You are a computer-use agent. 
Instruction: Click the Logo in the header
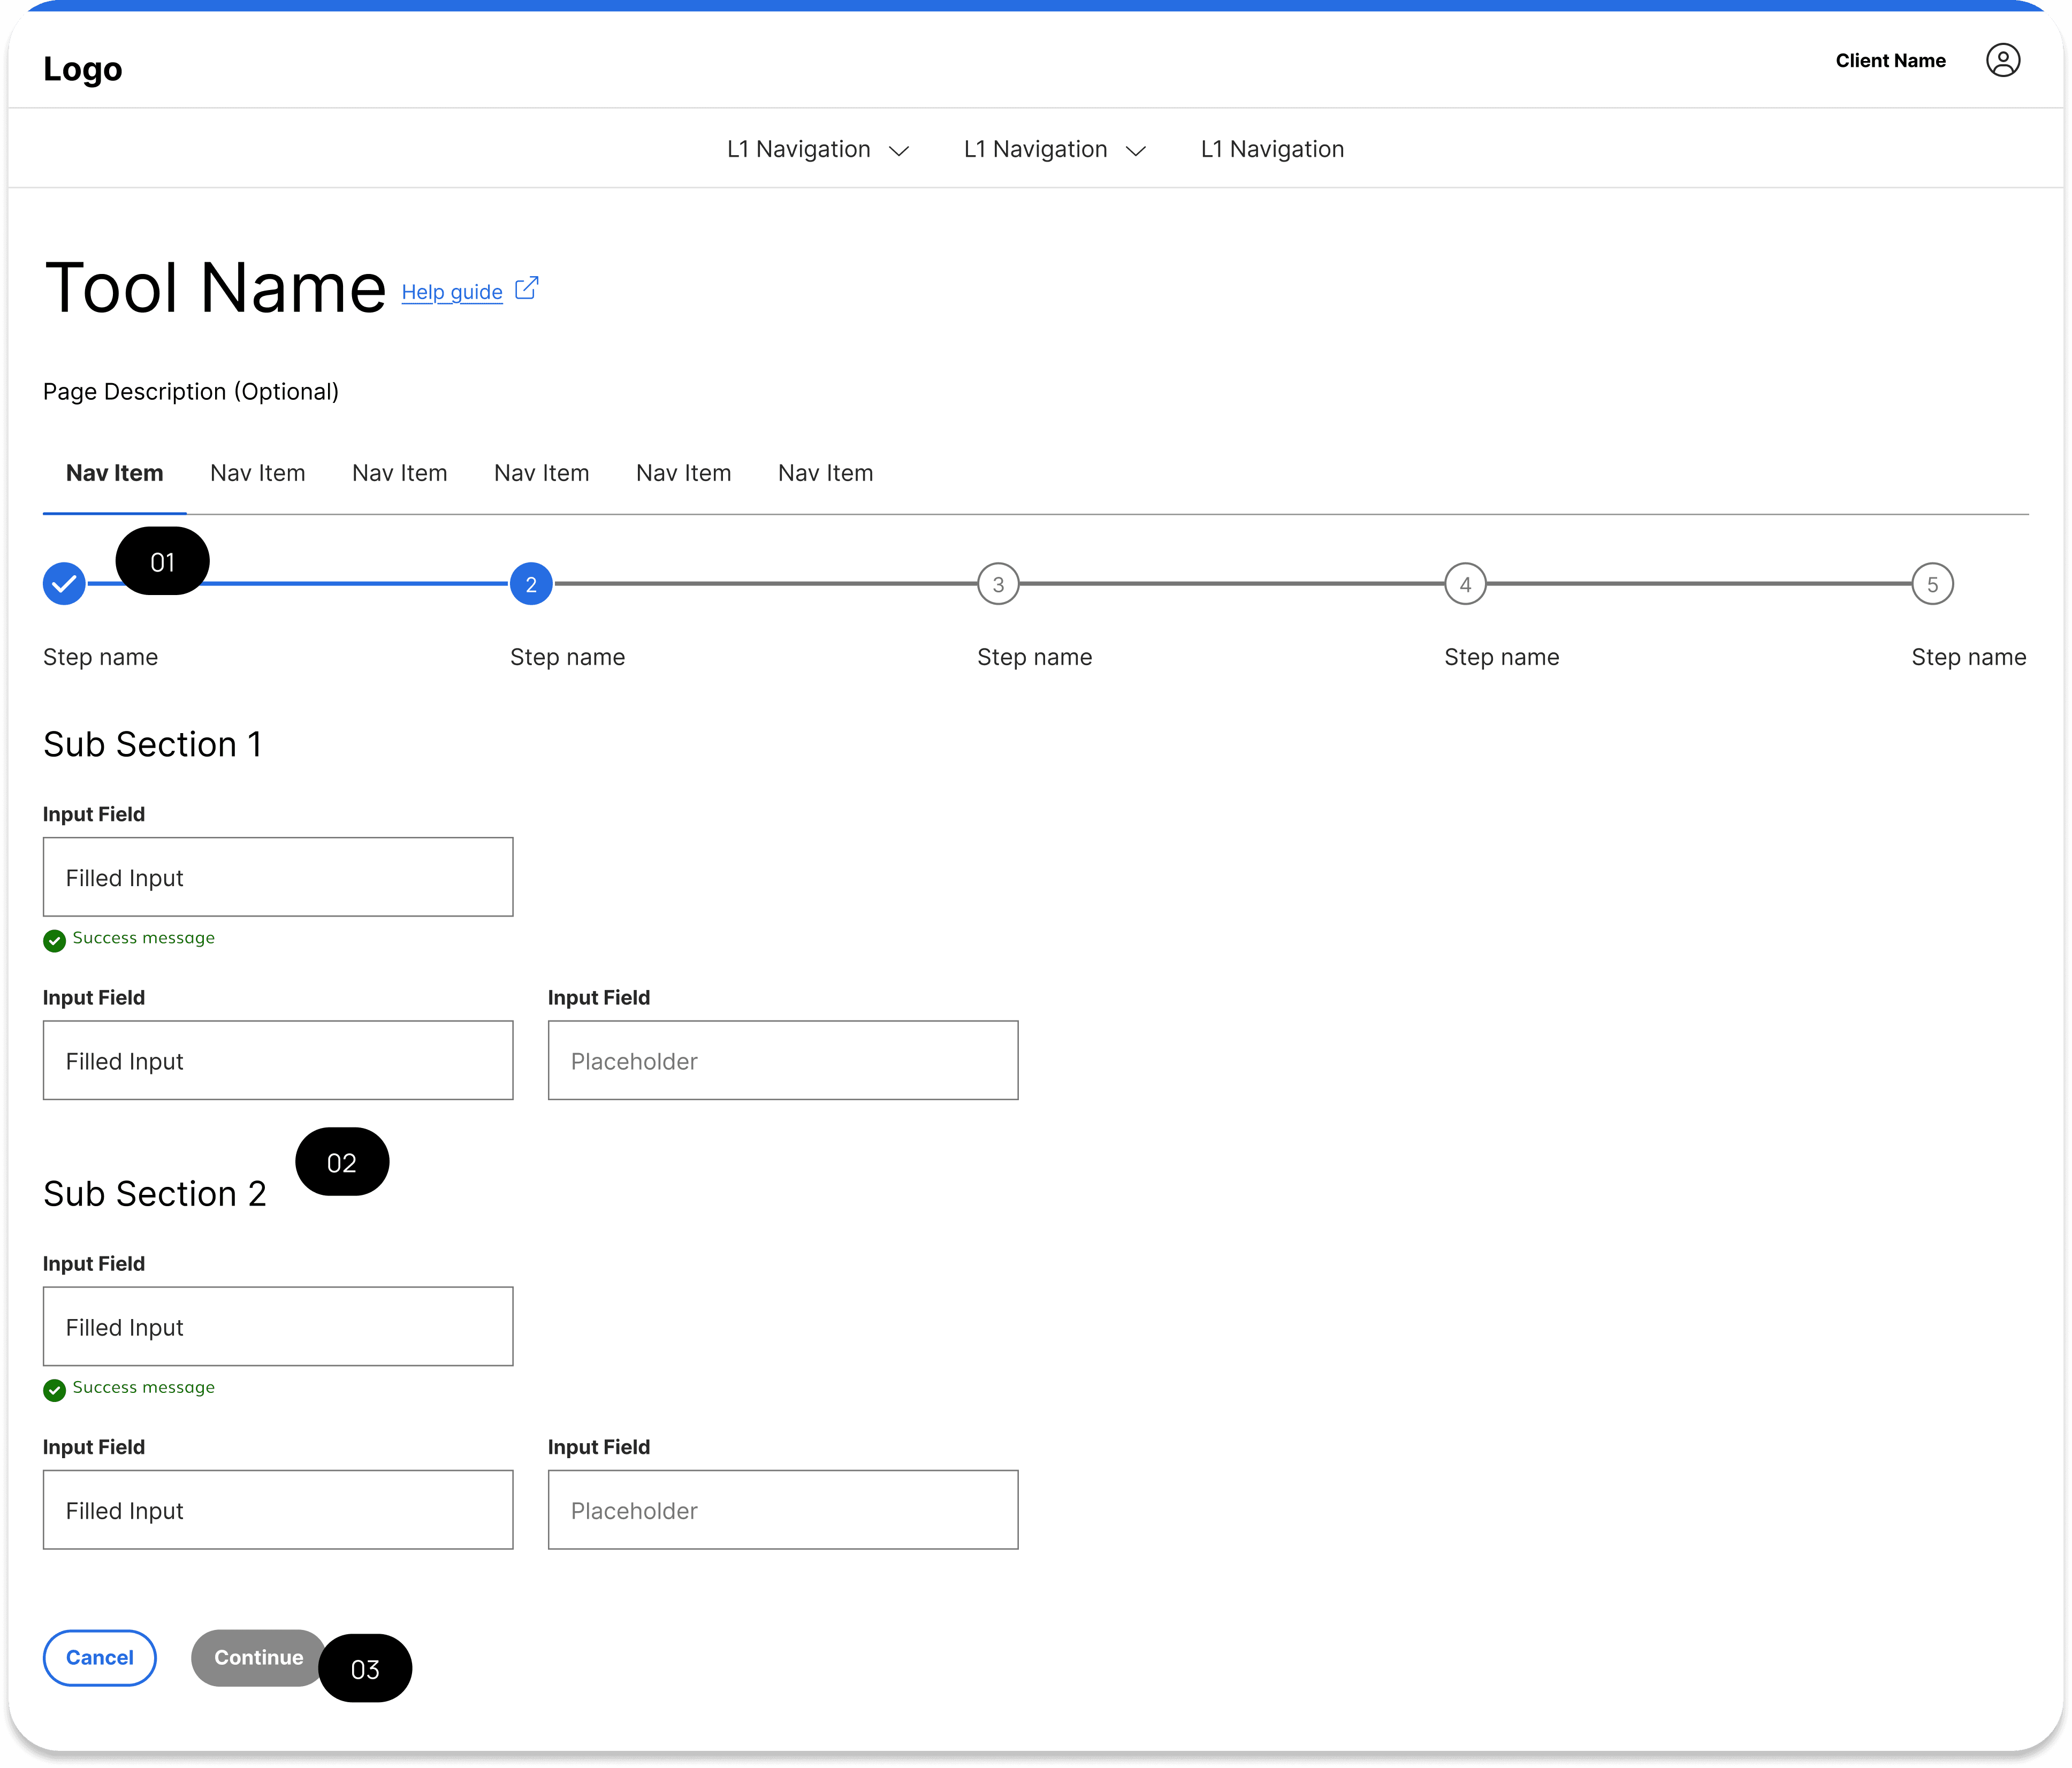pyautogui.click(x=83, y=69)
